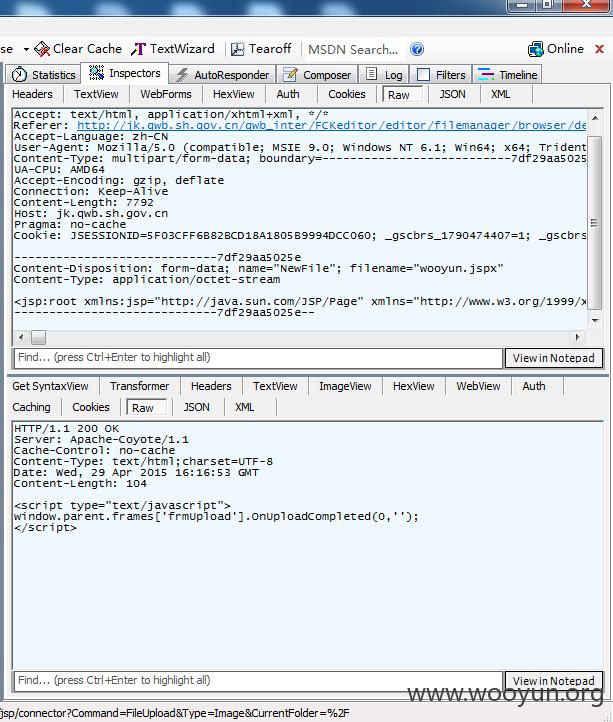The image size is (613, 722).
Task: Open response Cookies tab
Action: pos(91,407)
